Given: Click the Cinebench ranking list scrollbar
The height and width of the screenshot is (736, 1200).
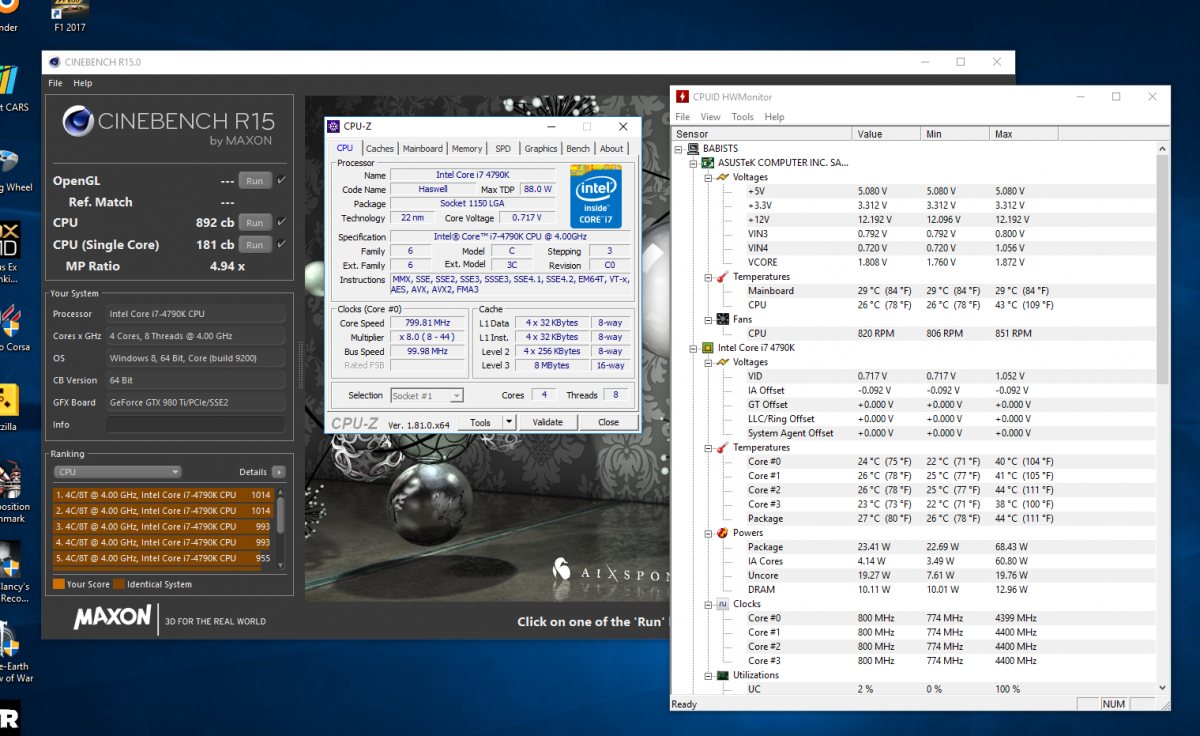Looking at the screenshot, I should click(x=281, y=513).
